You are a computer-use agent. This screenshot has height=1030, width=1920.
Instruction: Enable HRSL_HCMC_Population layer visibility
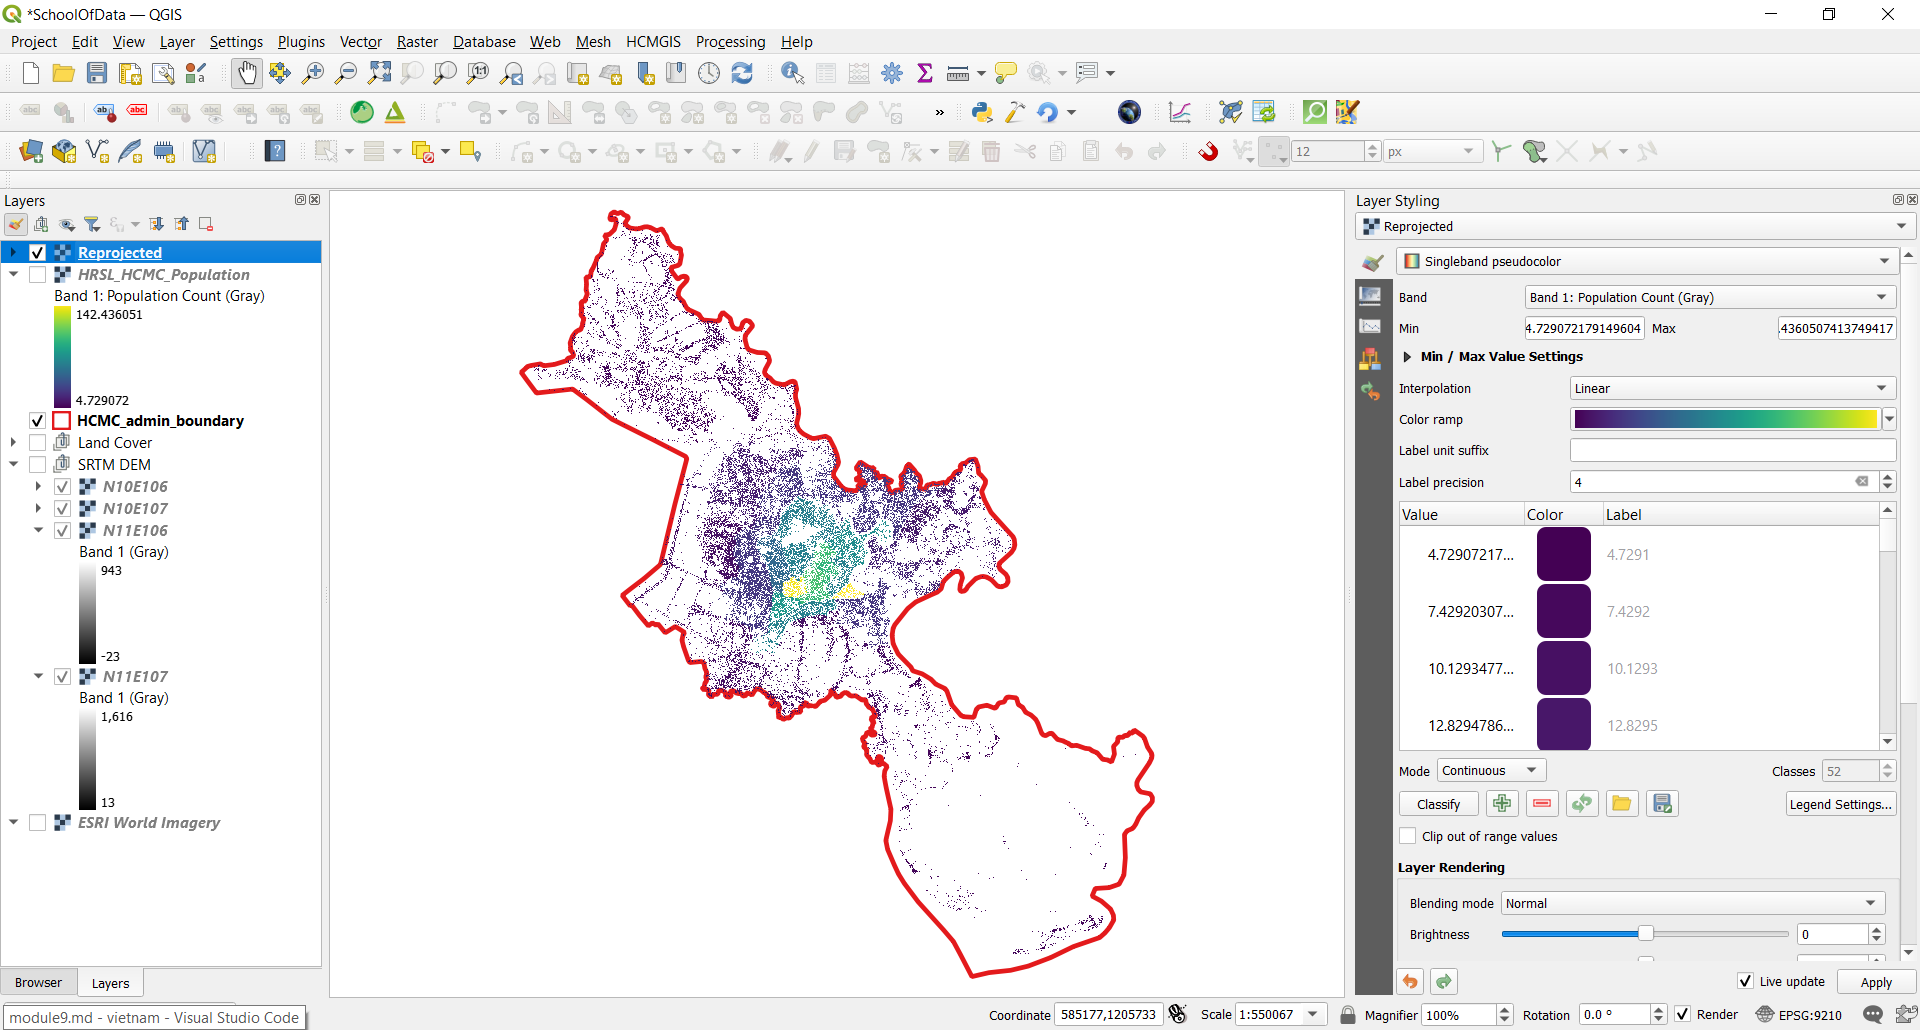coord(38,274)
